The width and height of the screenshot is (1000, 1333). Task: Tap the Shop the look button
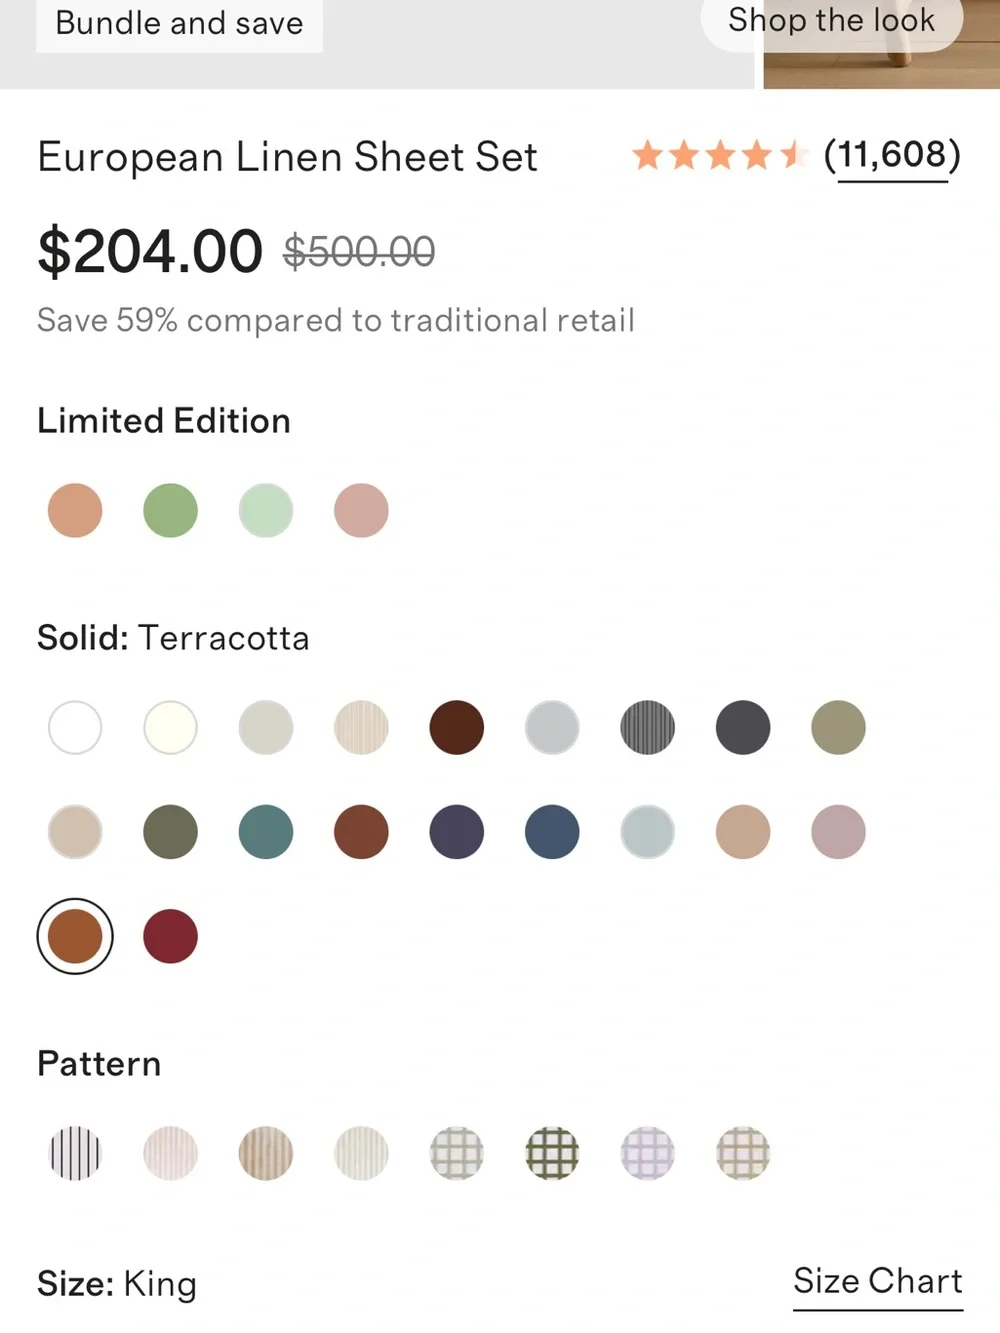[x=832, y=20]
